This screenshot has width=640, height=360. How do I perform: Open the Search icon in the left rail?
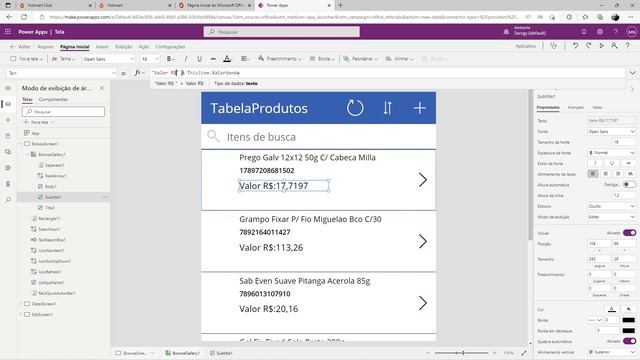click(x=8, y=200)
